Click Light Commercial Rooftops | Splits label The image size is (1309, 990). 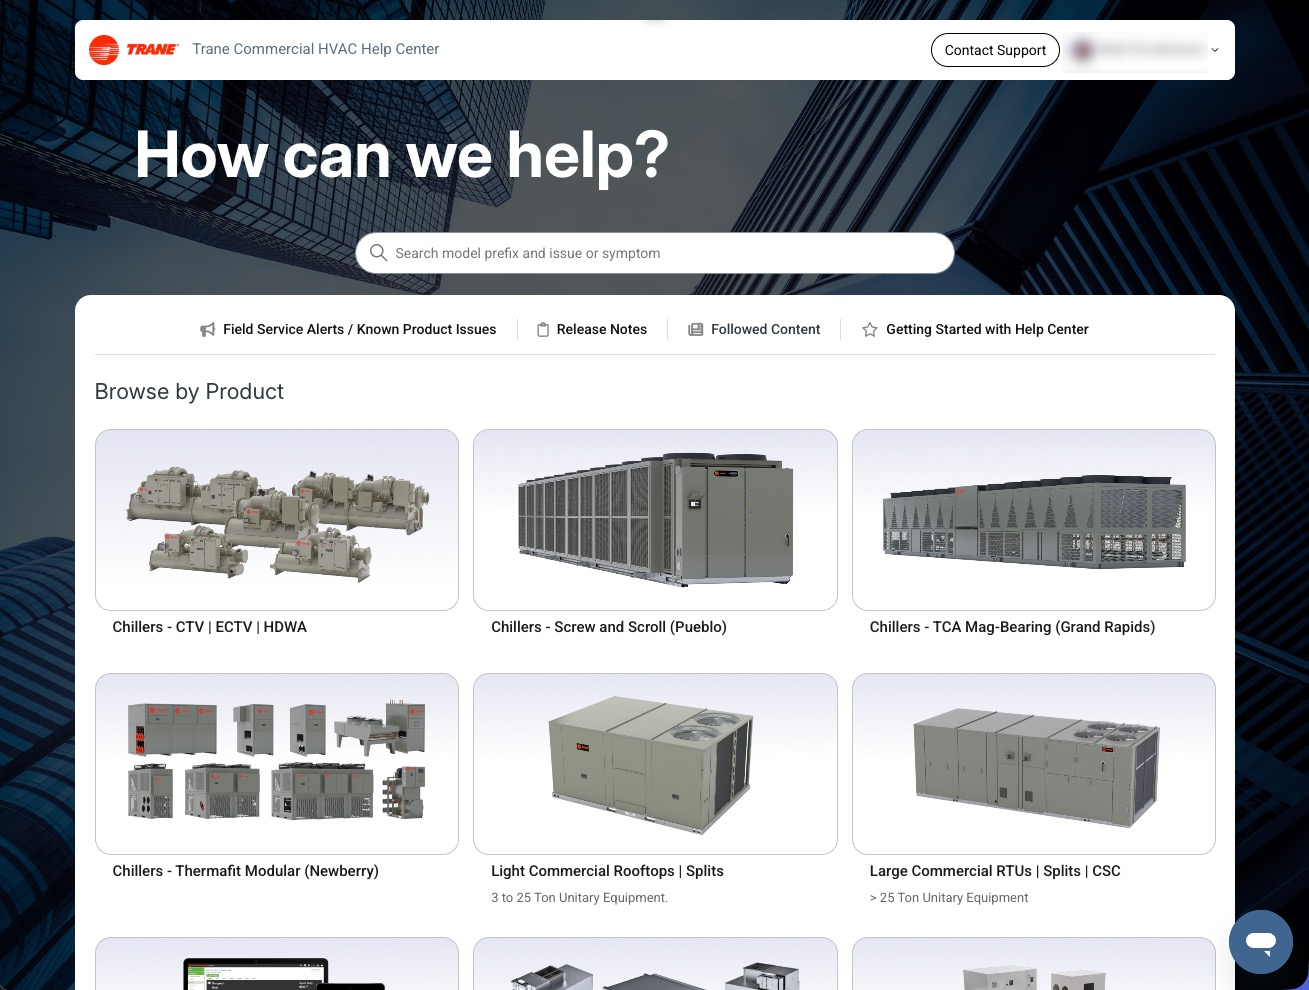(607, 871)
